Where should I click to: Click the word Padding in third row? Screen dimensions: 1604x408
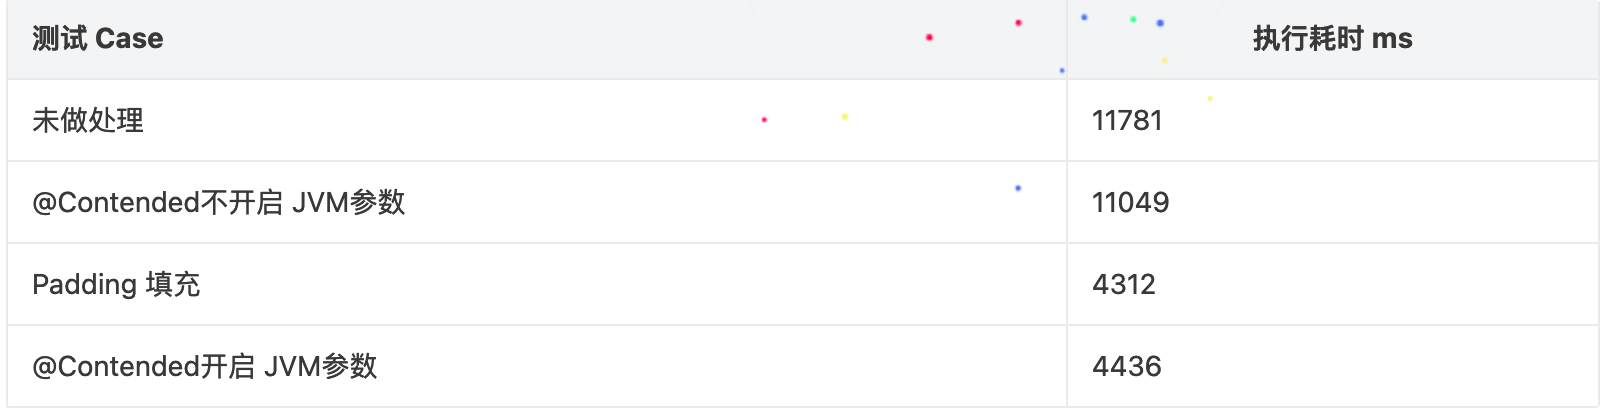click(x=84, y=285)
